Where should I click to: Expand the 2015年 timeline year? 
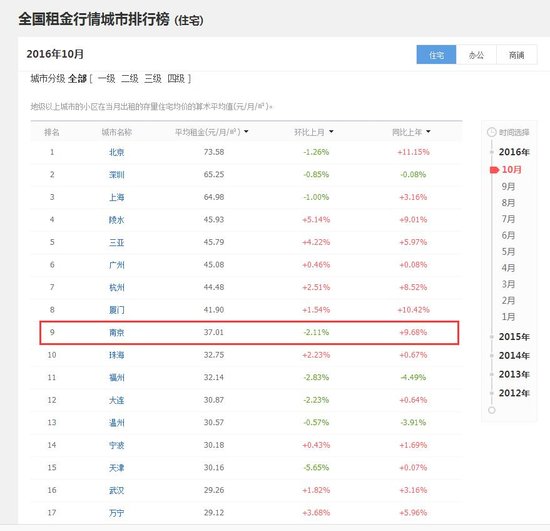pos(514,337)
